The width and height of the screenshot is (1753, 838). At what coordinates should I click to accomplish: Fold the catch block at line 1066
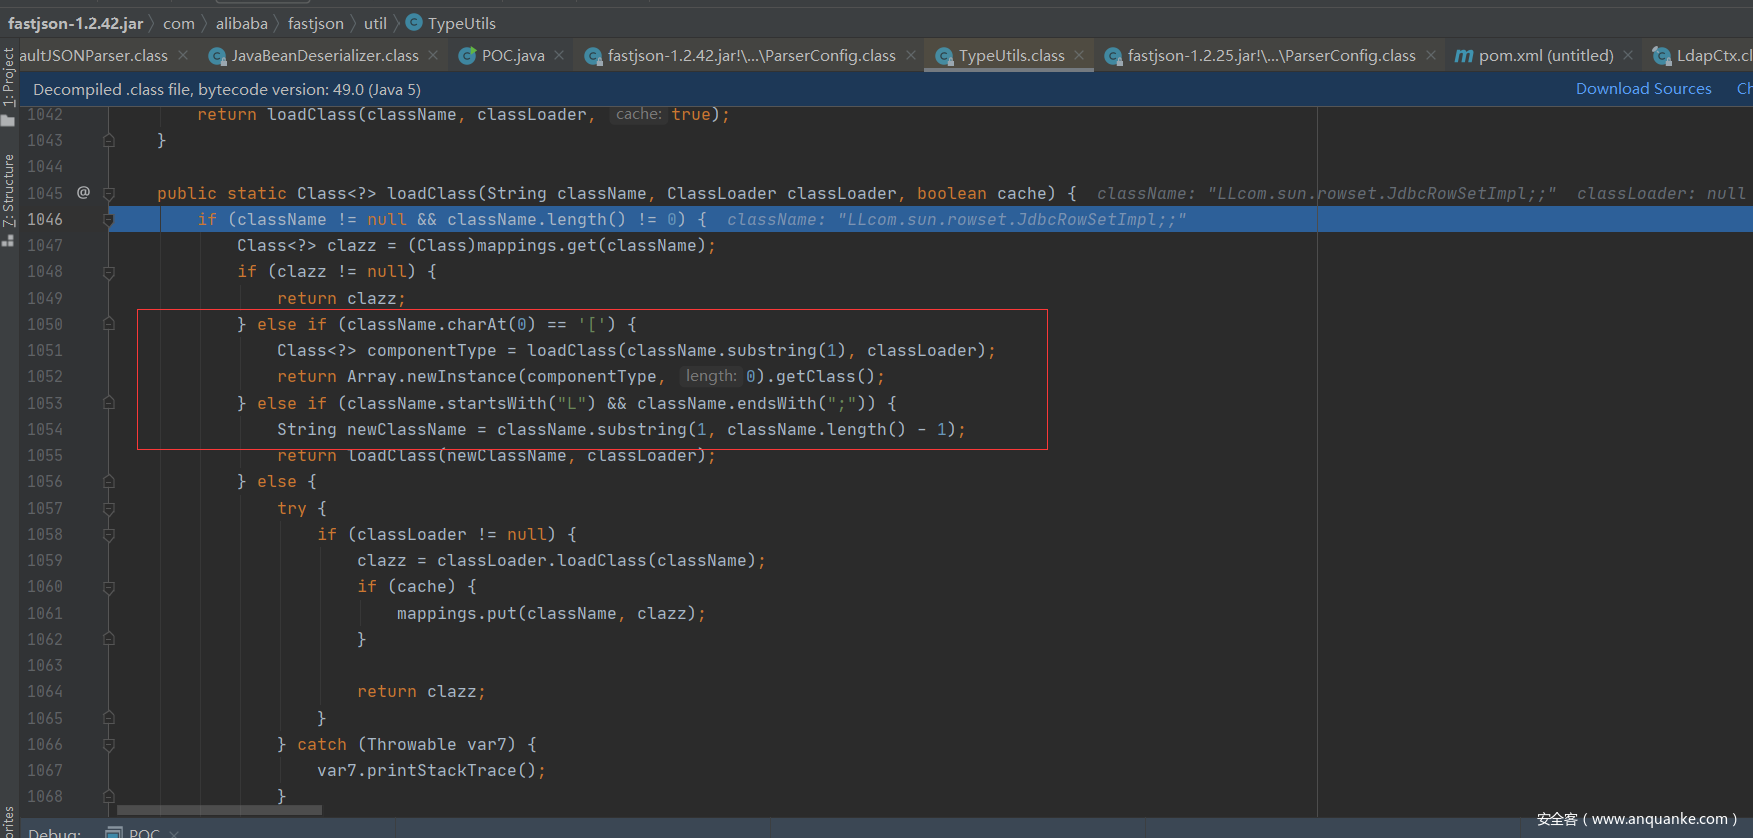109,744
